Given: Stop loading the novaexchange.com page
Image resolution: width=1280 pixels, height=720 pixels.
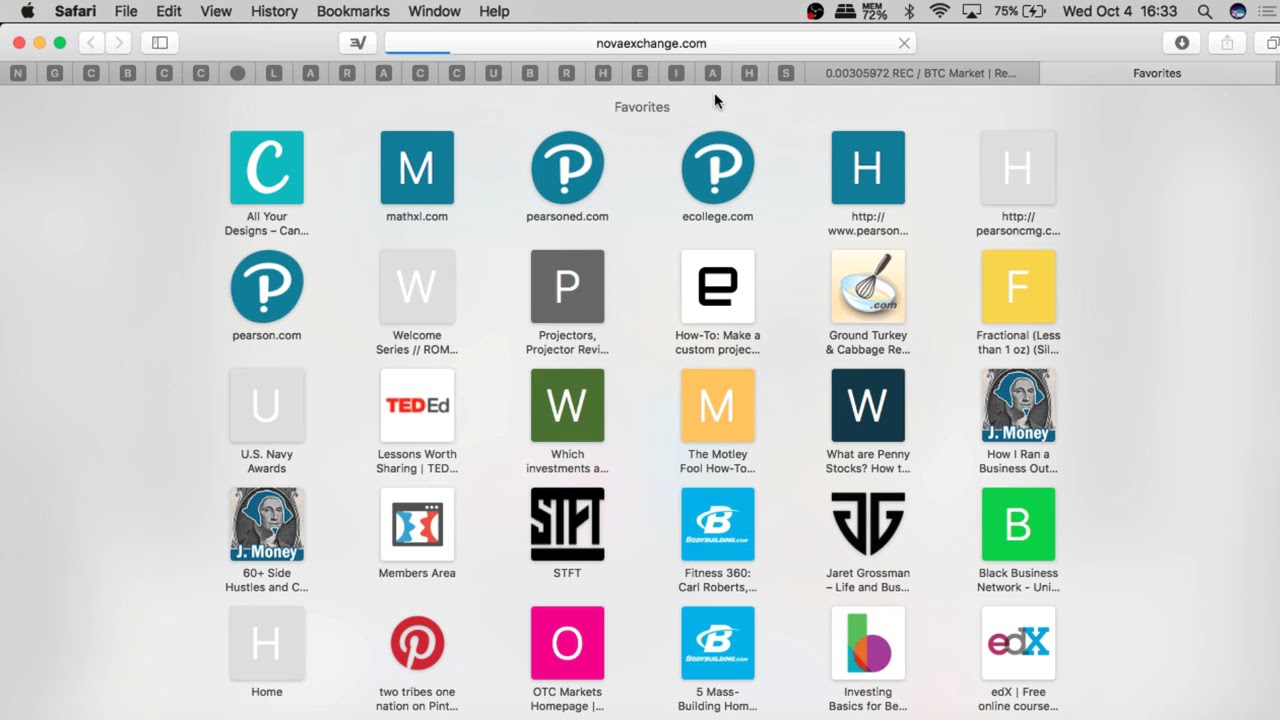Looking at the screenshot, I should [x=904, y=43].
